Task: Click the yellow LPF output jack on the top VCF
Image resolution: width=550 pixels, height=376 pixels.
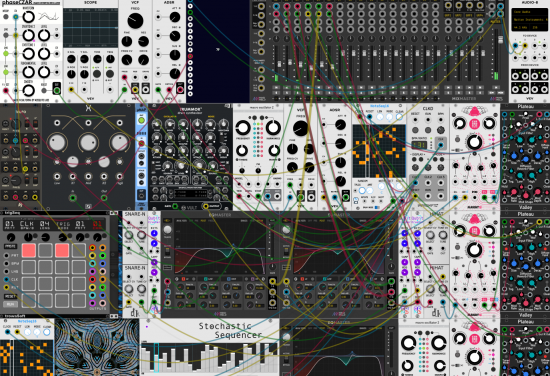Action: pos(135,90)
